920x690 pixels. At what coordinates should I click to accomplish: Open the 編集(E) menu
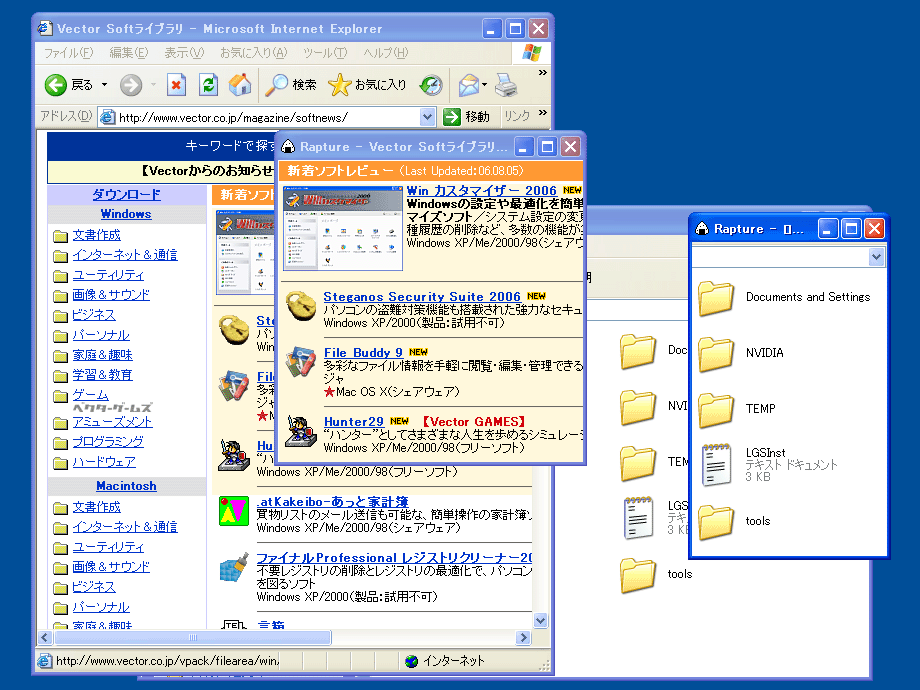129,53
